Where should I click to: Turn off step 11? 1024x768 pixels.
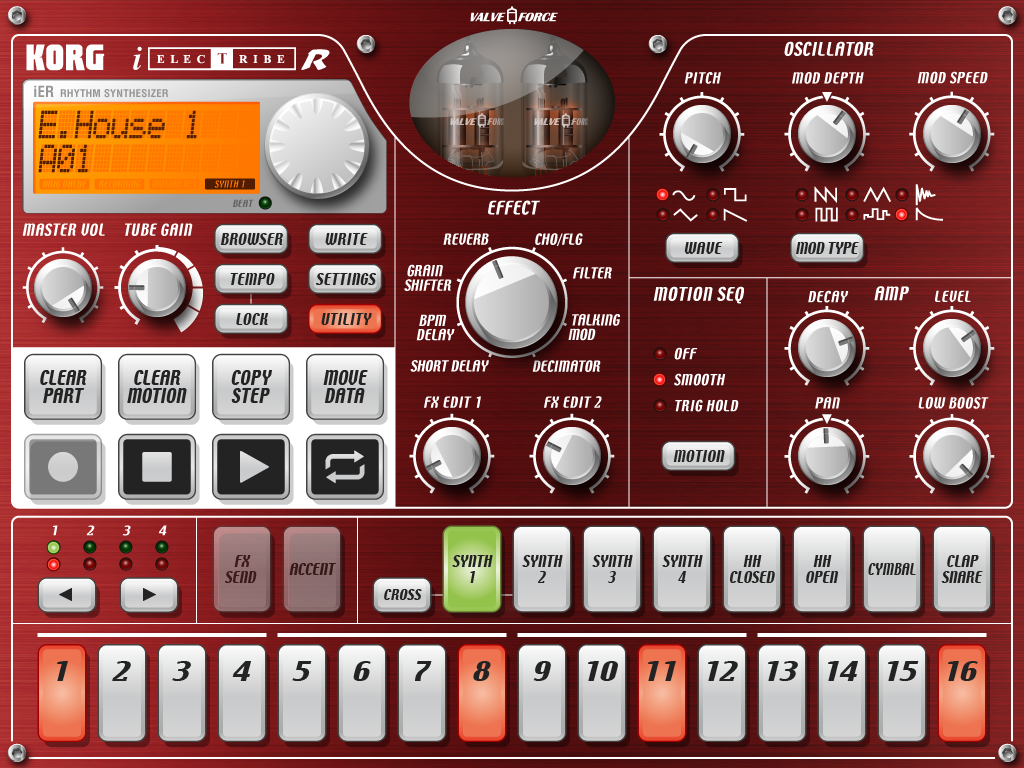(662, 693)
